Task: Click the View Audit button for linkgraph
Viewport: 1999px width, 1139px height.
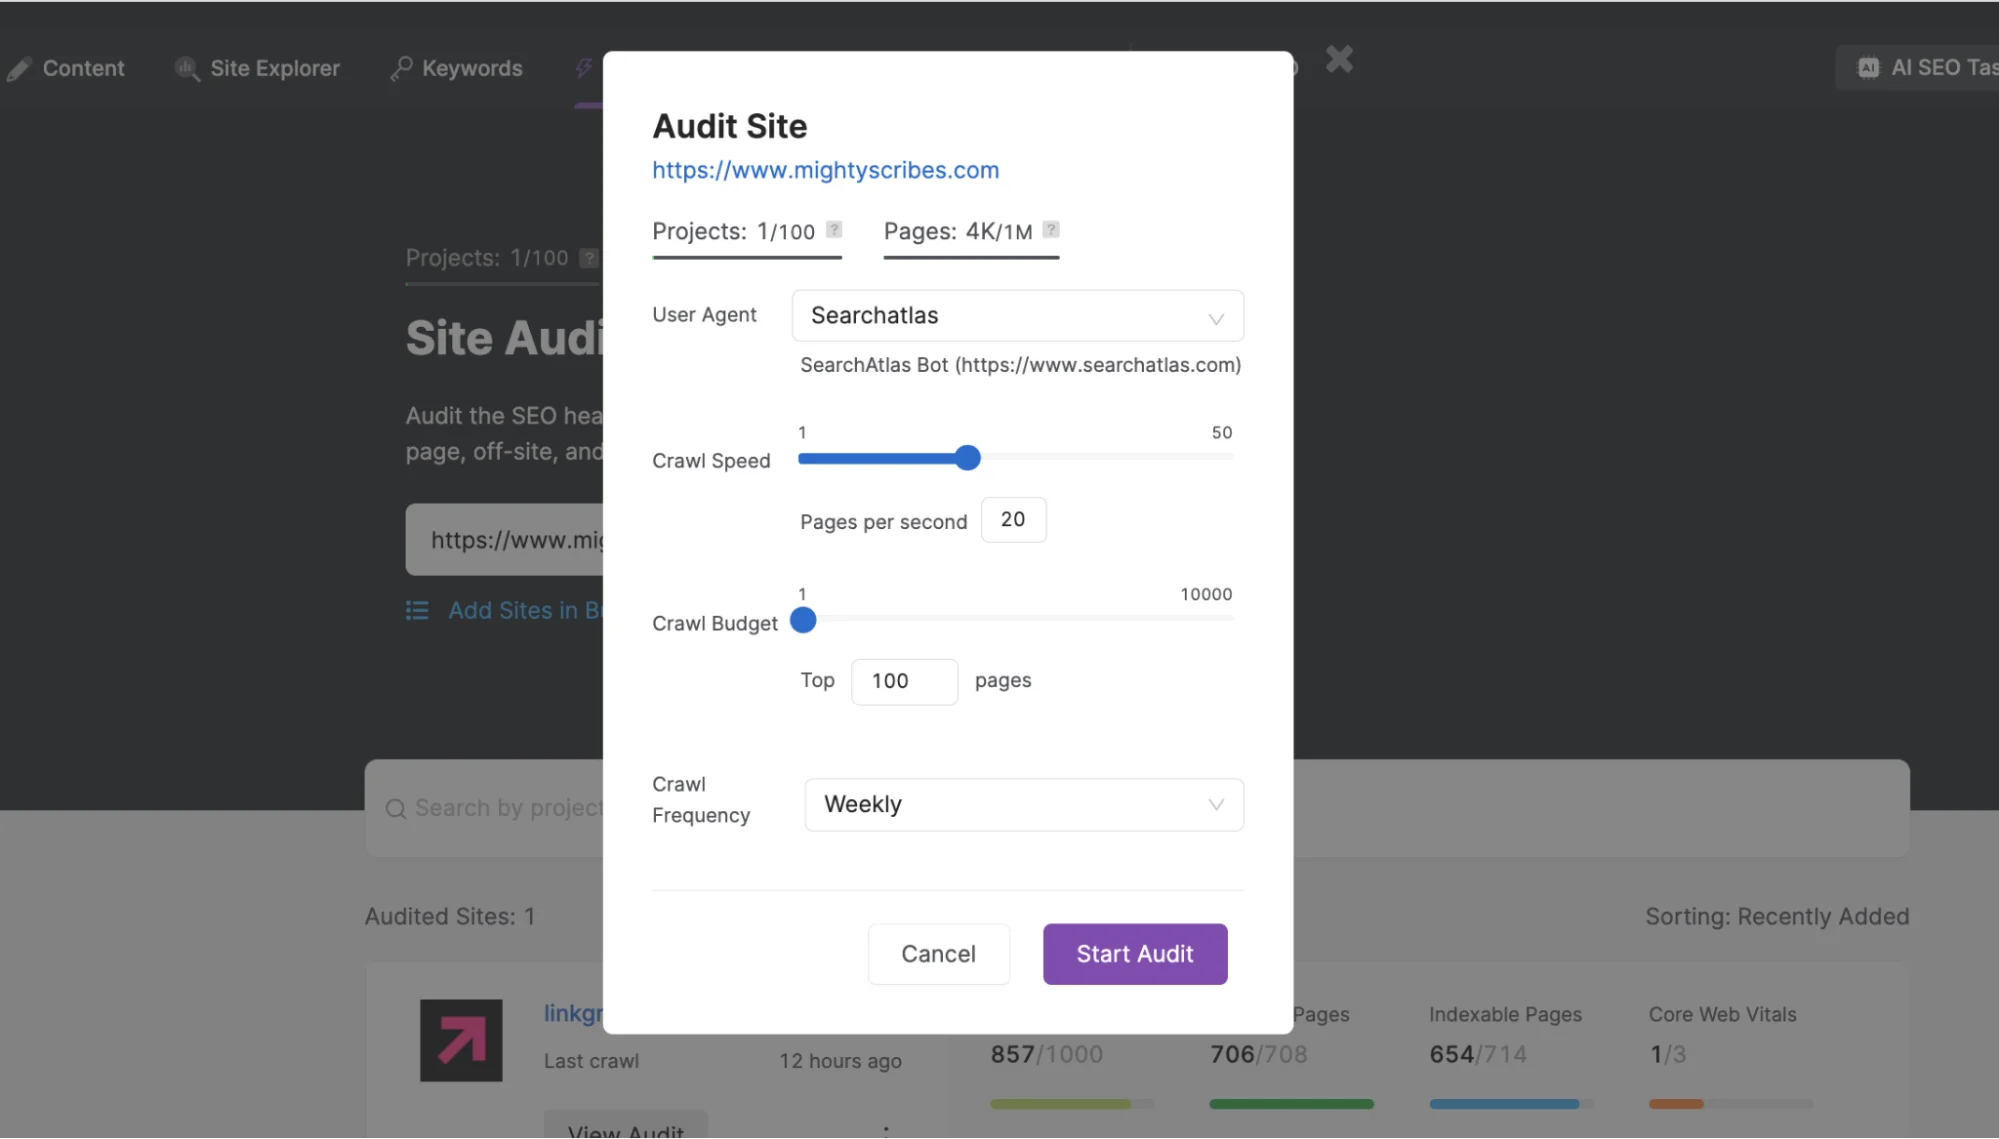Action: click(626, 1126)
